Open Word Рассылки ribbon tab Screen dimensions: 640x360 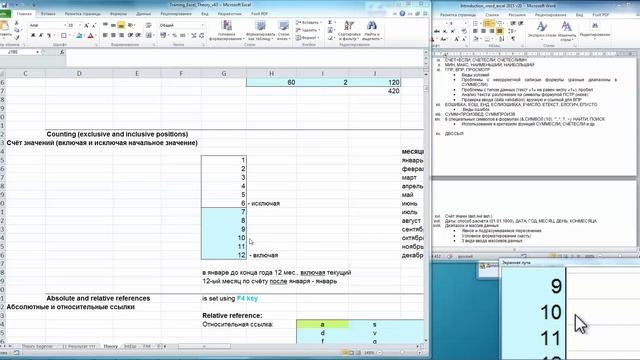click(517, 15)
